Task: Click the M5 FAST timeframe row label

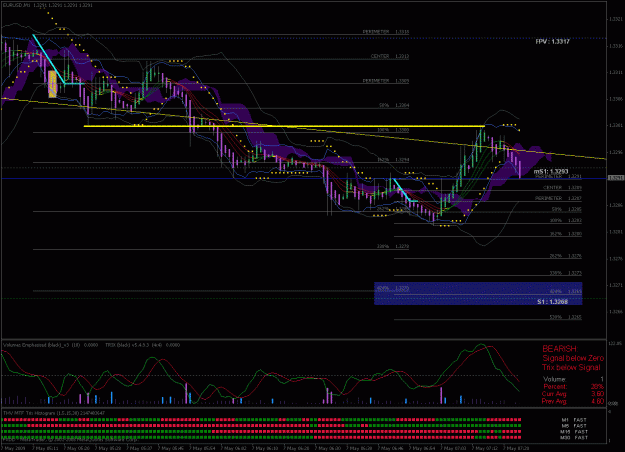Action: (x=574, y=426)
